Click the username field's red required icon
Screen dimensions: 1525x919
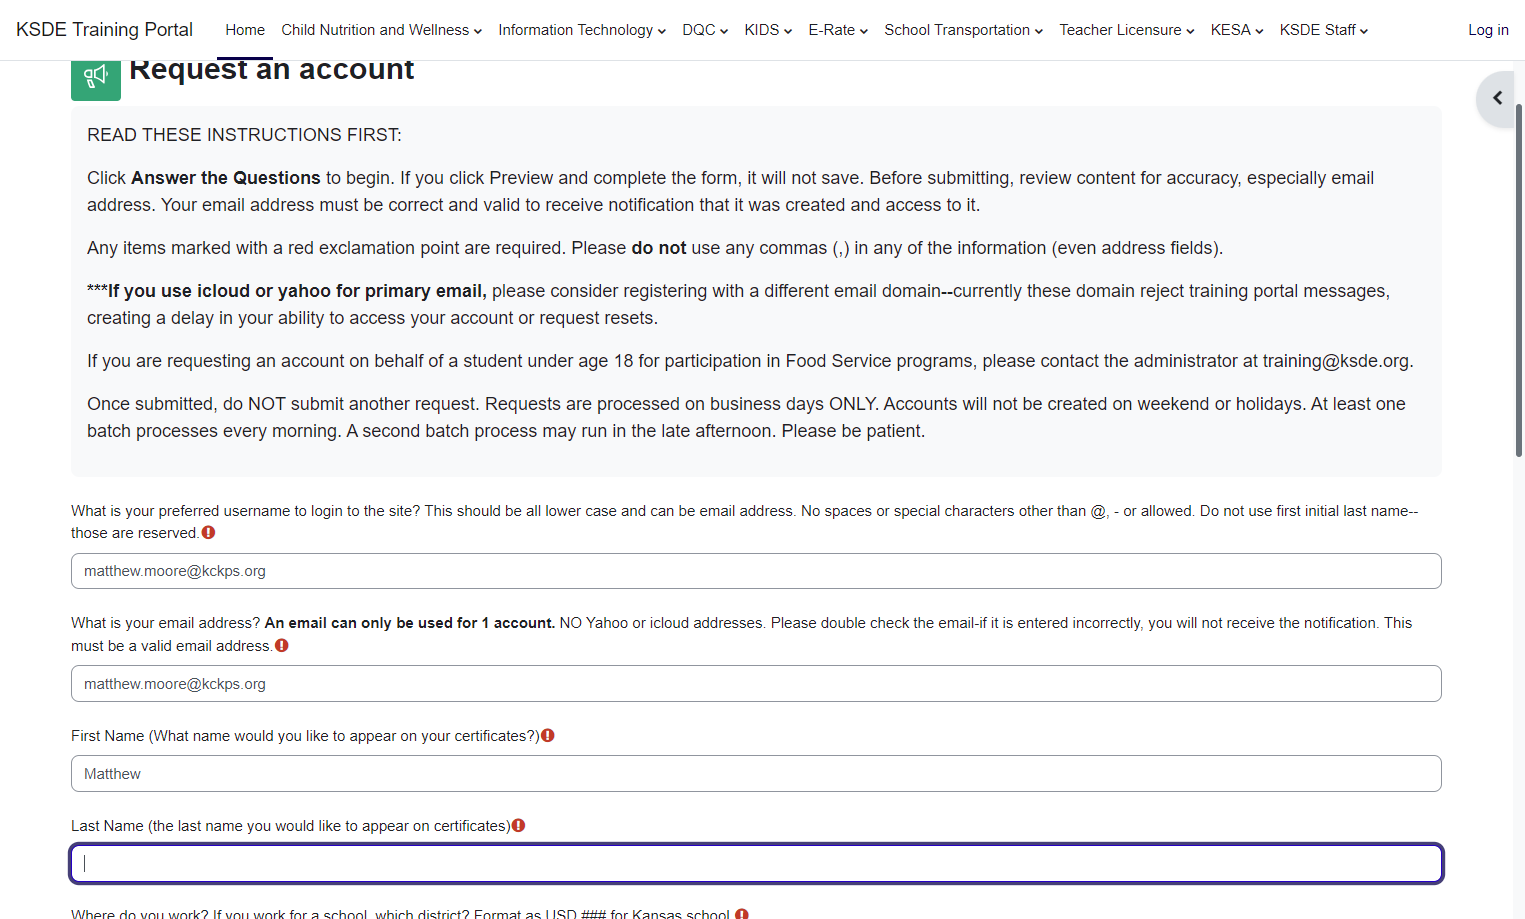tap(208, 533)
